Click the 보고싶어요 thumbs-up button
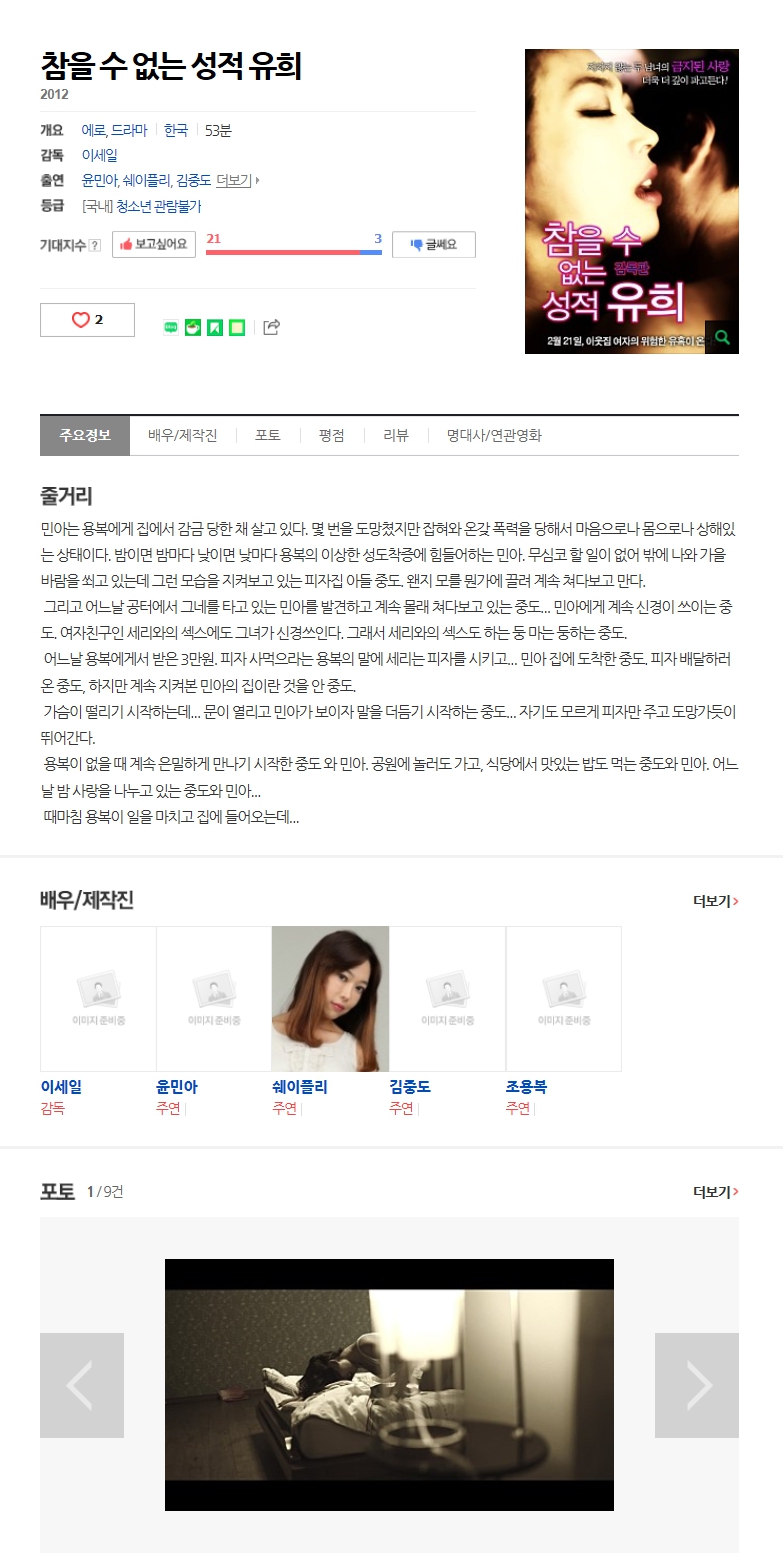The height and width of the screenshot is (1568, 783). click(153, 244)
